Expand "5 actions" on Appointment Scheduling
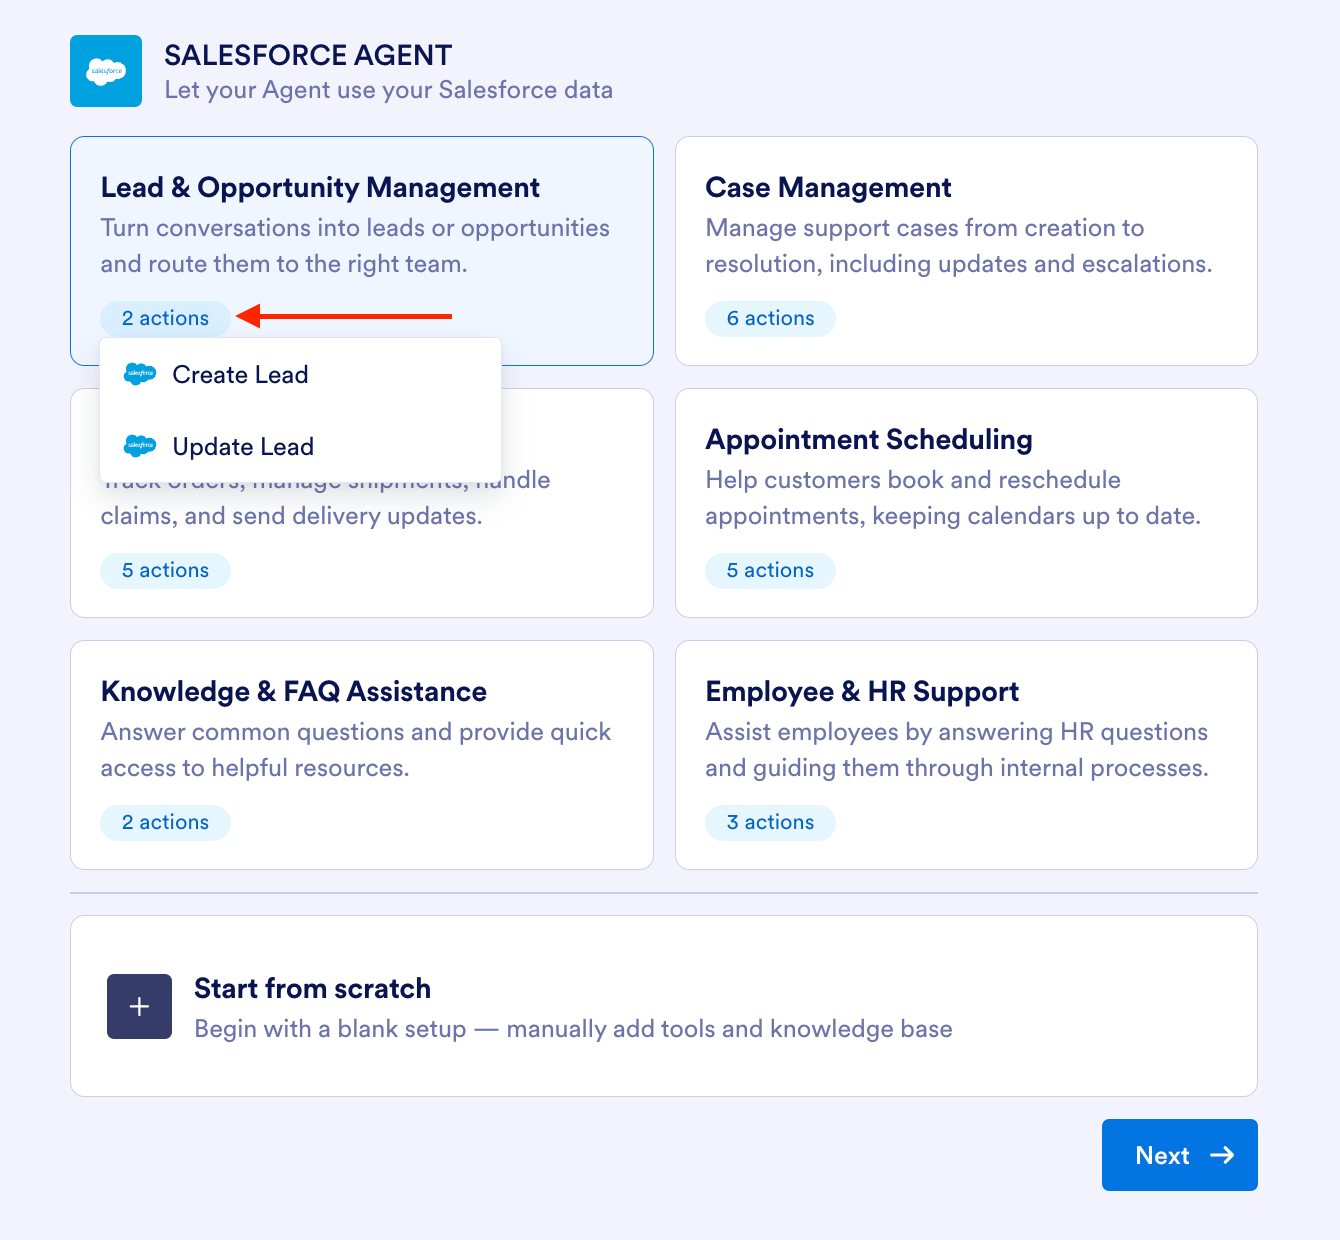 point(770,570)
